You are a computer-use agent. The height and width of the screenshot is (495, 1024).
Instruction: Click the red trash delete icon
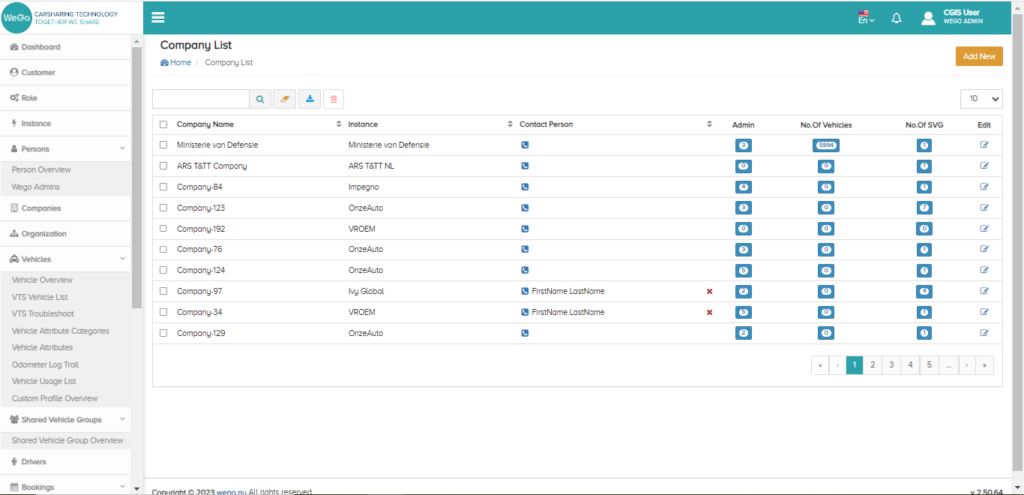[334, 99]
